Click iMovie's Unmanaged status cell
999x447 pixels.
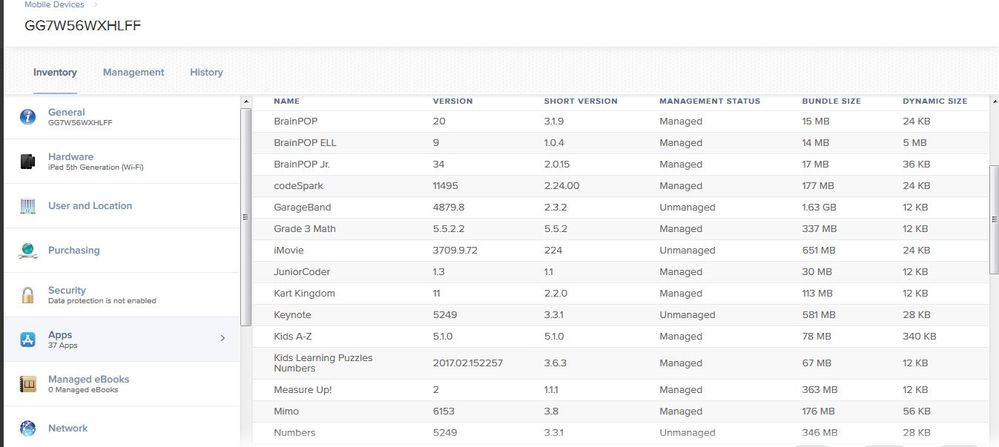click(x=687, y=250)
